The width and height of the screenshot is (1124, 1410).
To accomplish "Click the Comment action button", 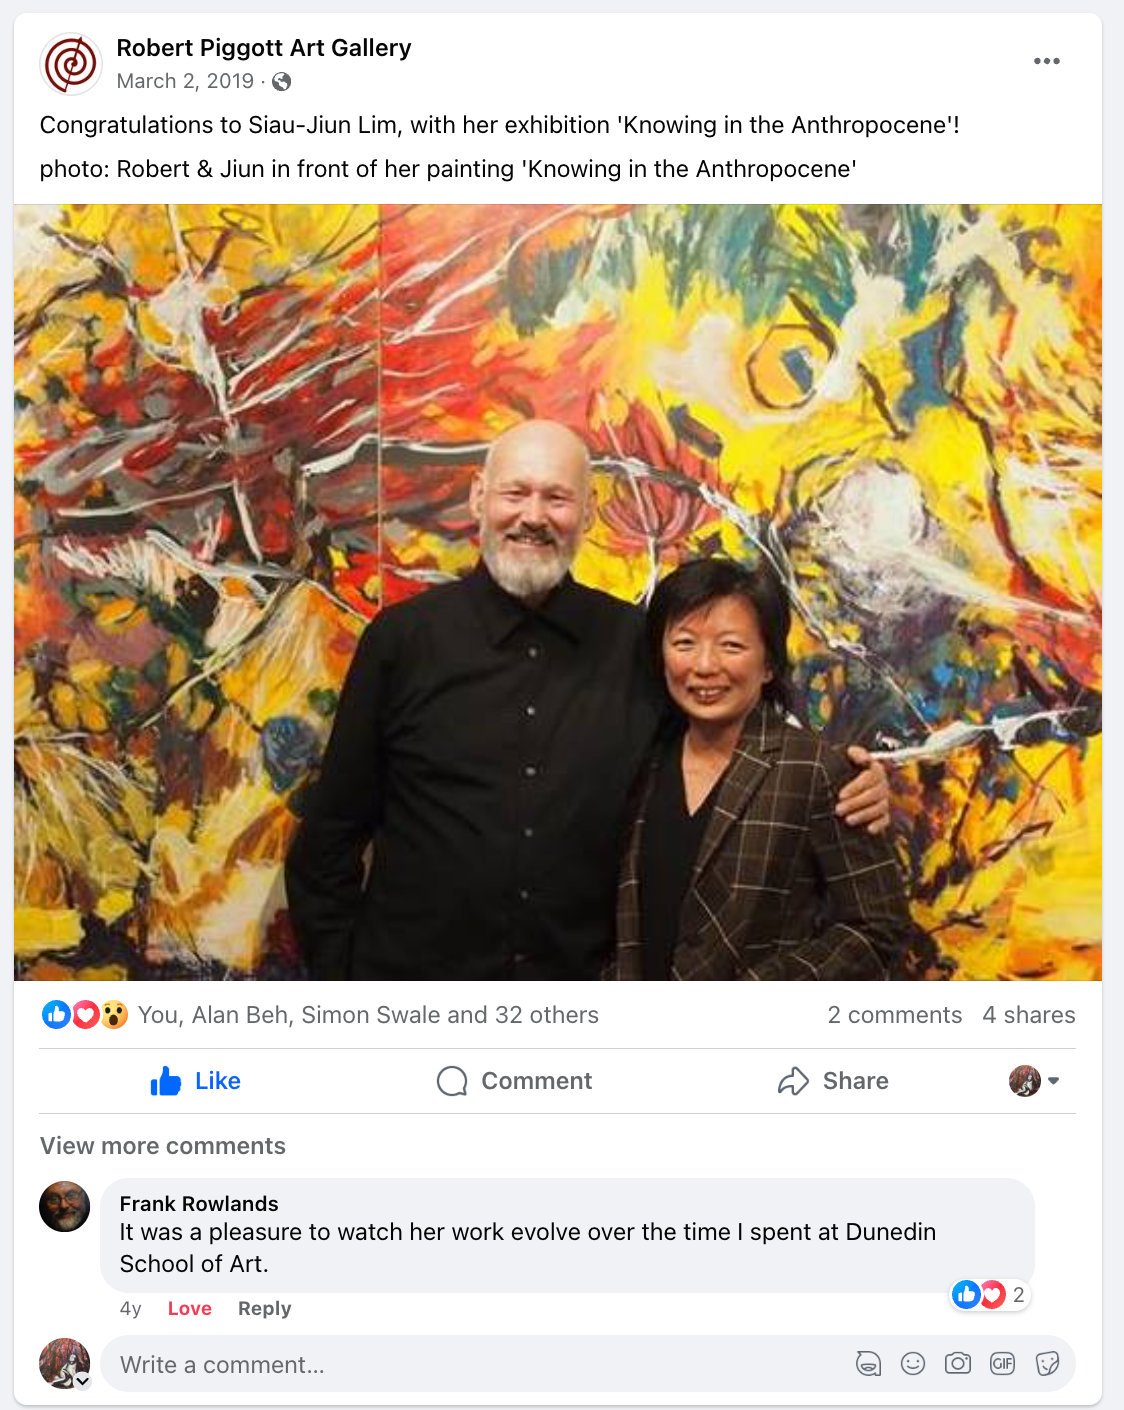I will pyautogui.click(x=515, y=1081).
